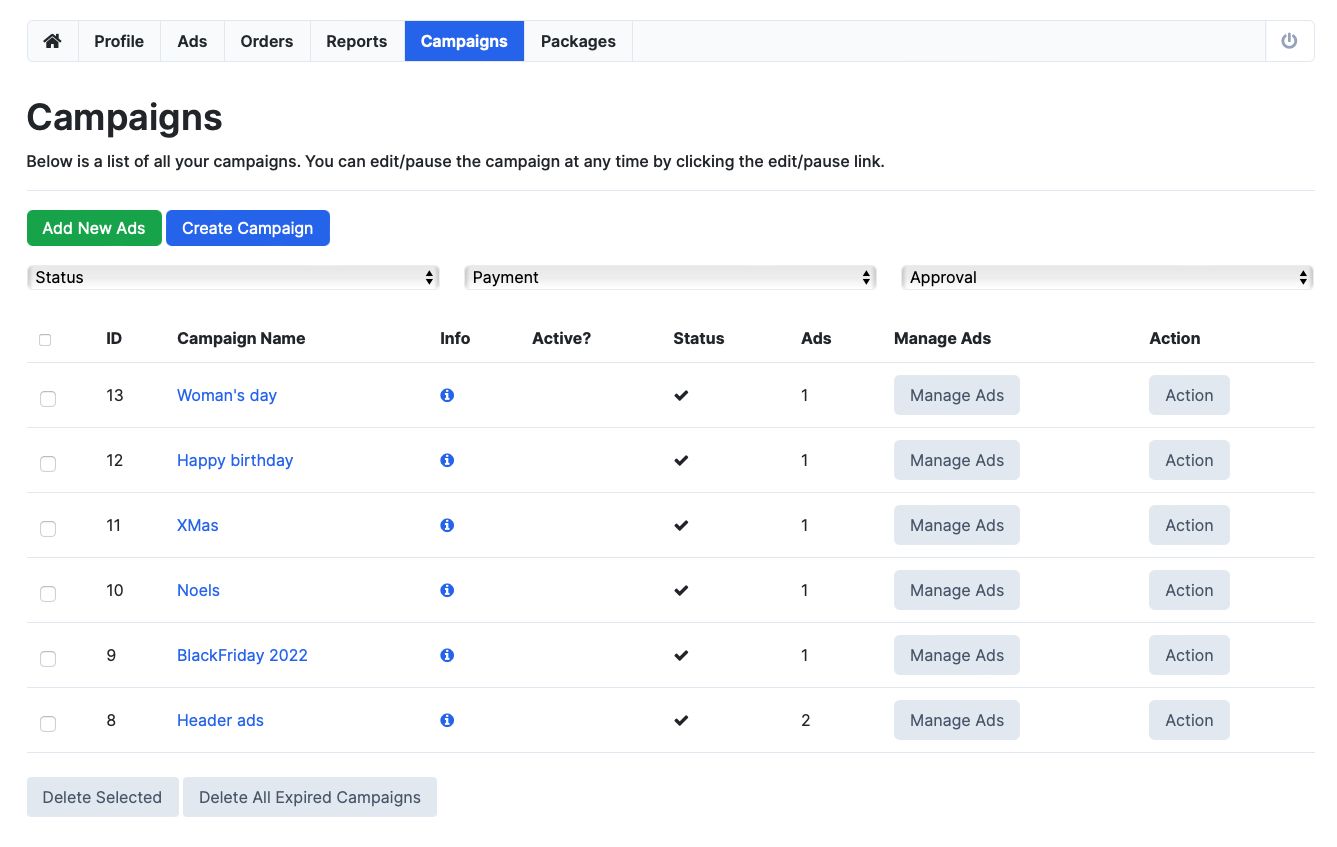Open Action menu for BlackFriday 2022
Screen dimensions: 1337x847
point(1189,655)
